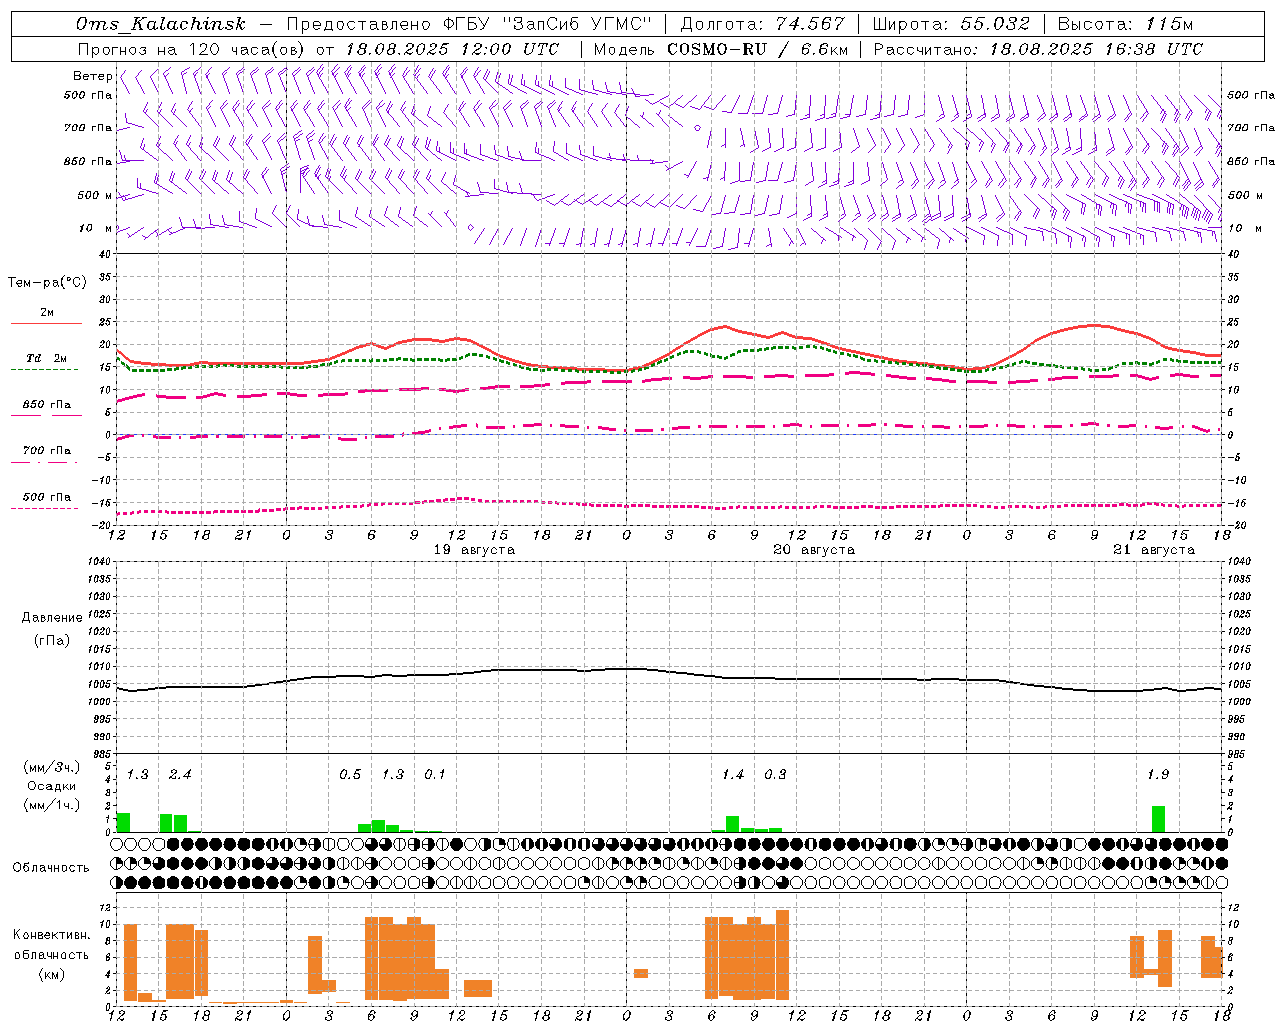
Task: Click the "Прогноз на 120 часа(ов)" forecast text
Action: coord(192,49)
